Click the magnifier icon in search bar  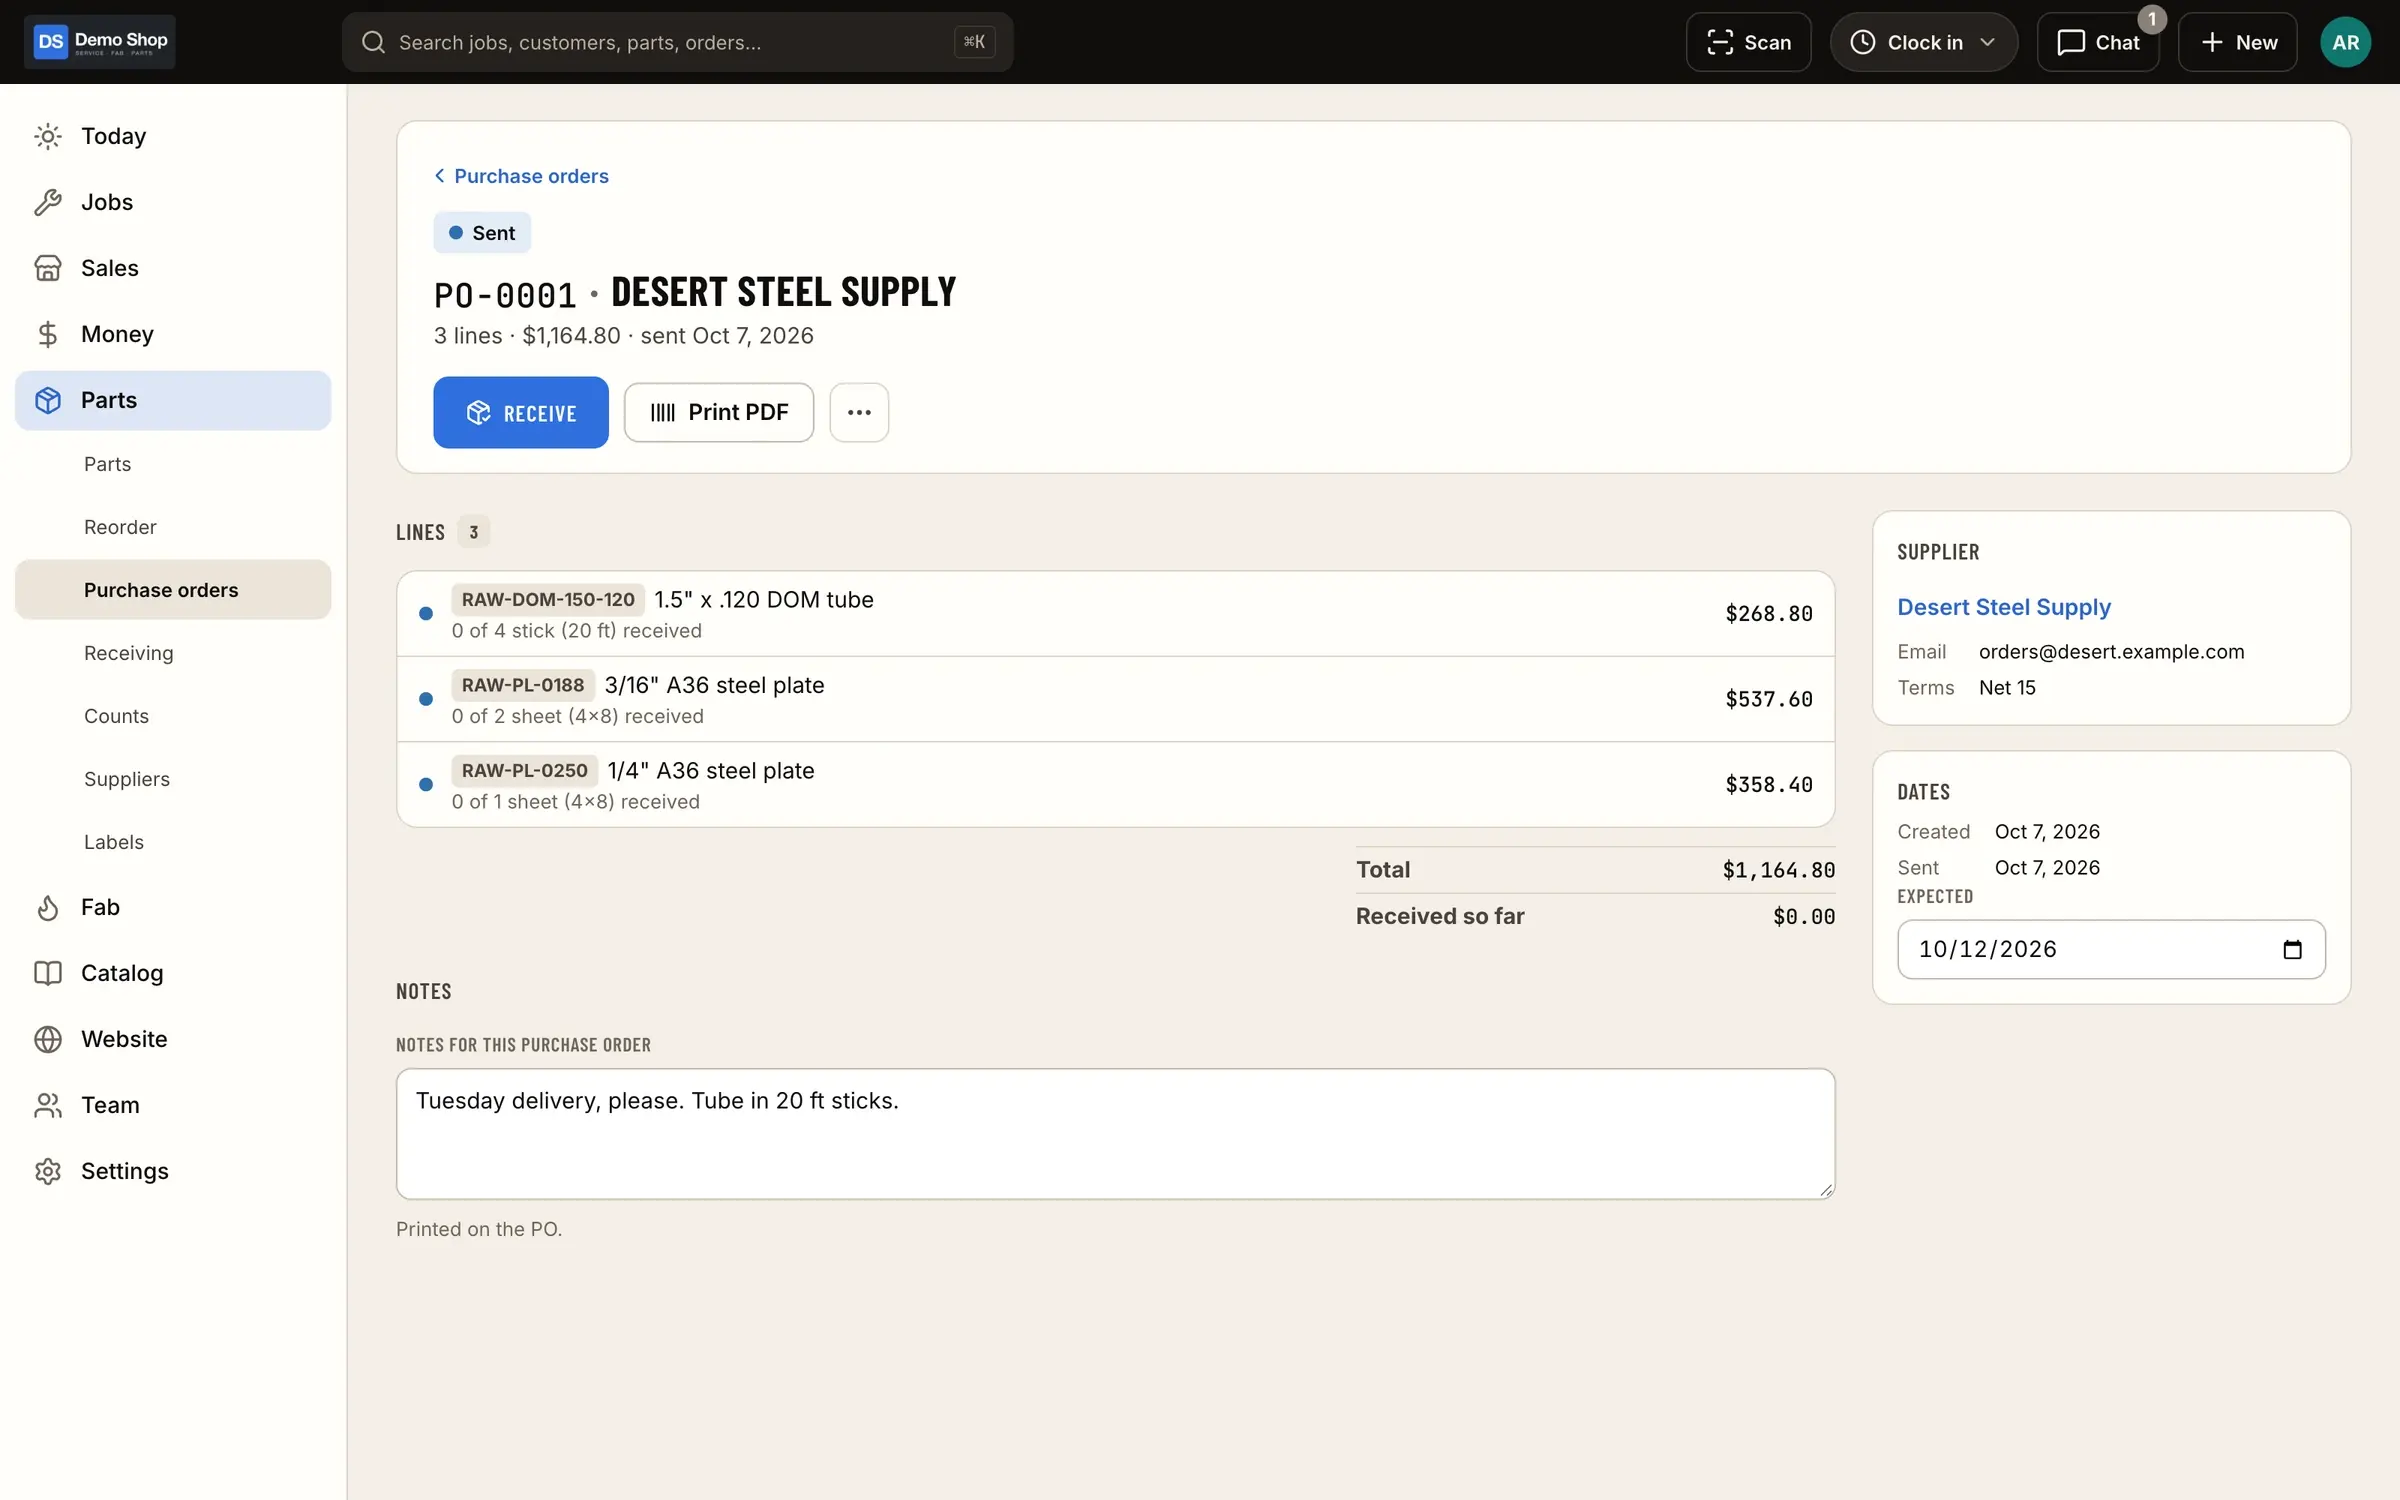coord(373,42)
